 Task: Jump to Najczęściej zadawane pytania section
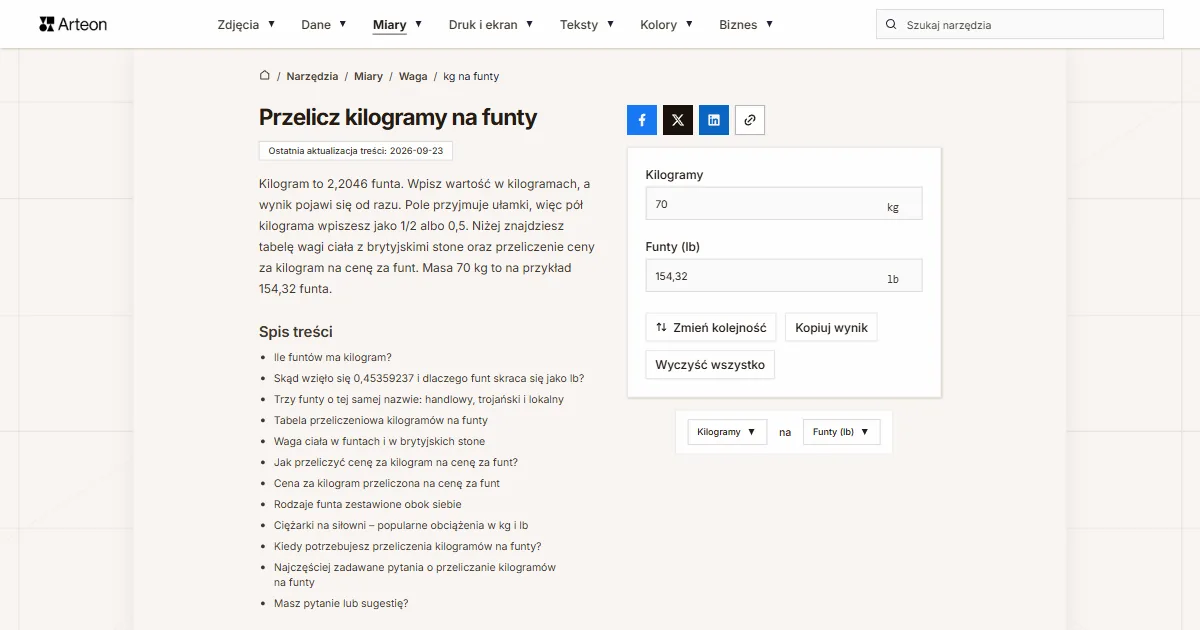tap(415, 575)
